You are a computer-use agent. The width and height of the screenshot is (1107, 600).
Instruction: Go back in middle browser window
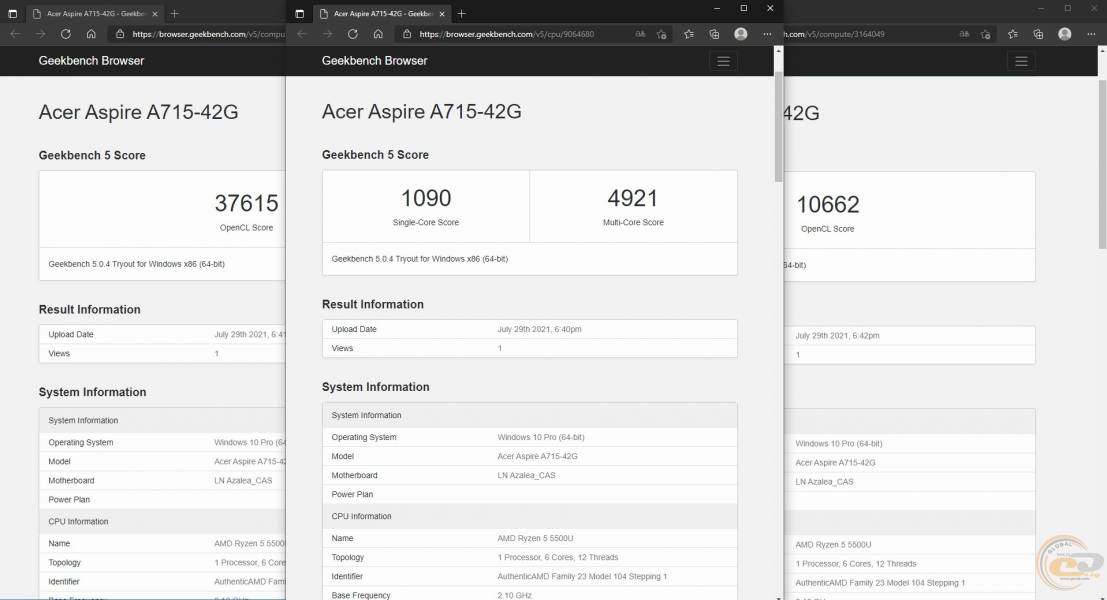[x=302, y=34]
